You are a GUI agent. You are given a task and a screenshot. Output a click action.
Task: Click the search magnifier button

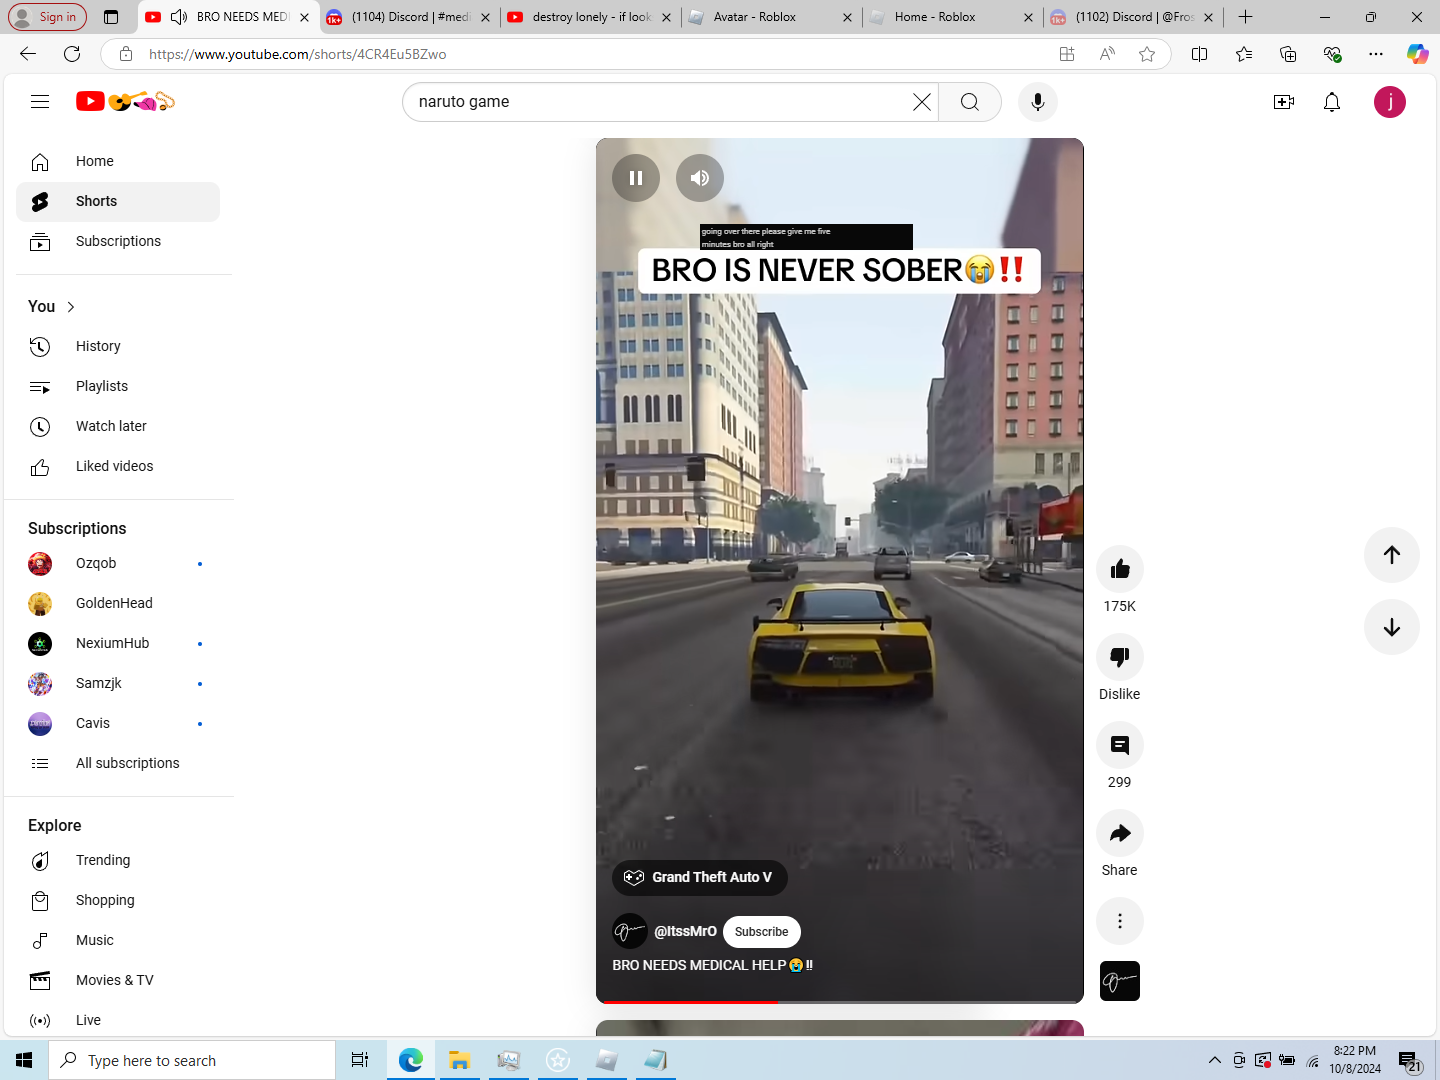[969, 102]
